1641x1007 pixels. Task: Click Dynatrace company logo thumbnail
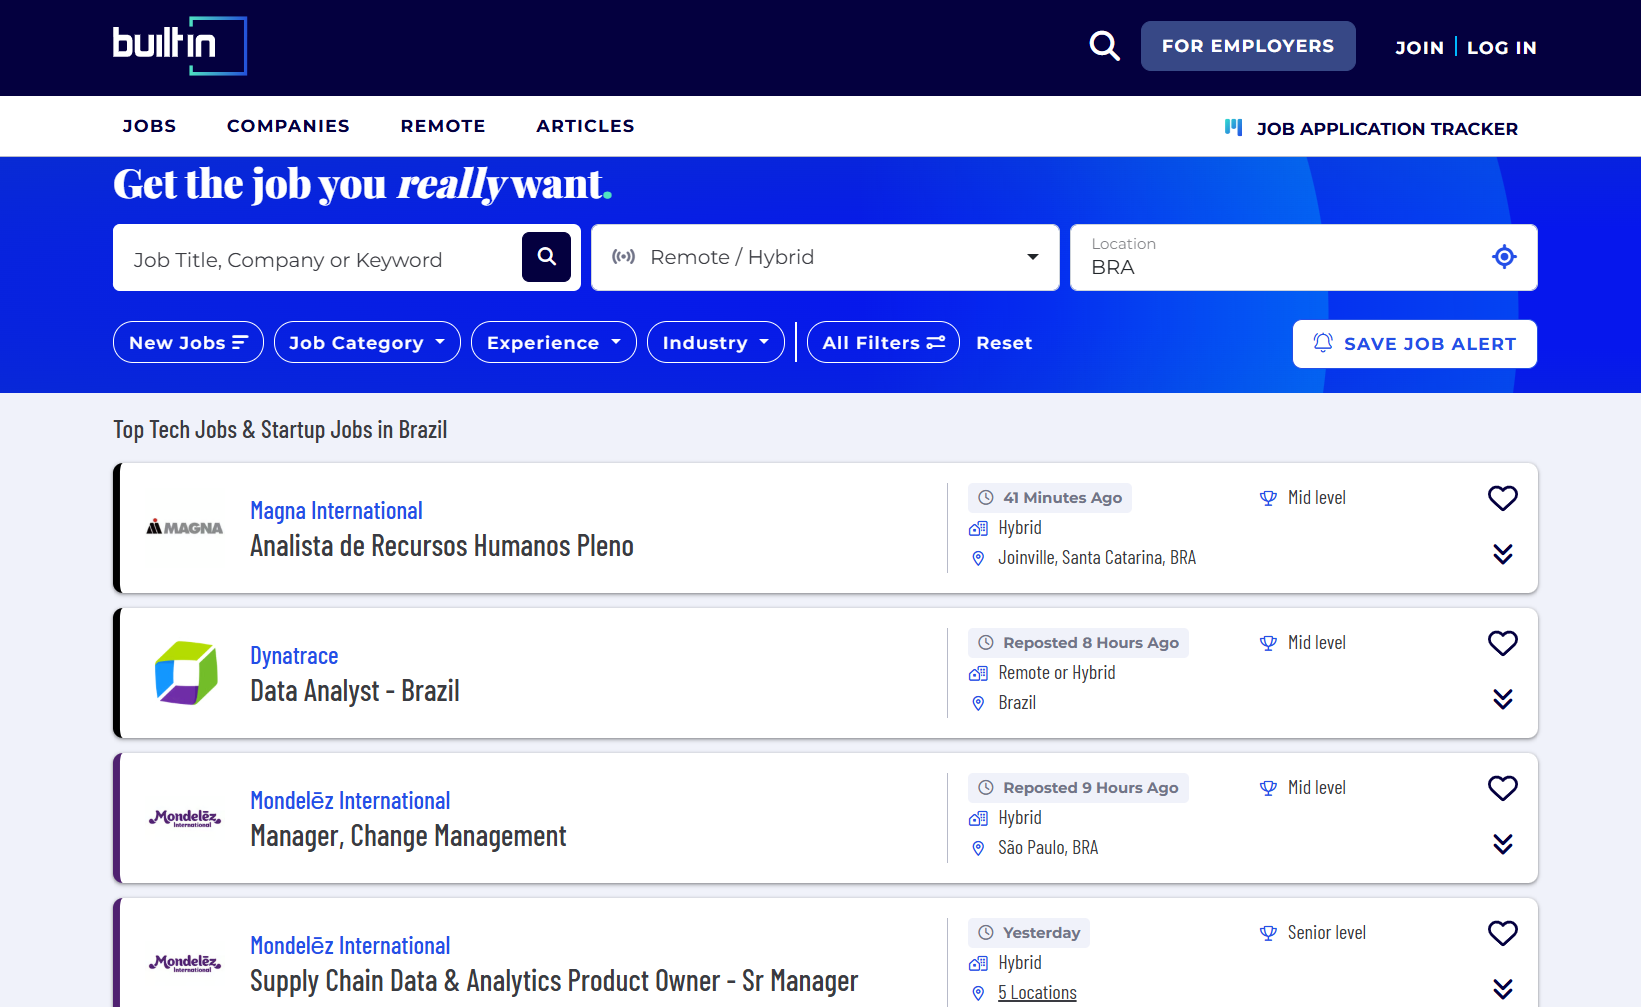[x=186, y=672]
